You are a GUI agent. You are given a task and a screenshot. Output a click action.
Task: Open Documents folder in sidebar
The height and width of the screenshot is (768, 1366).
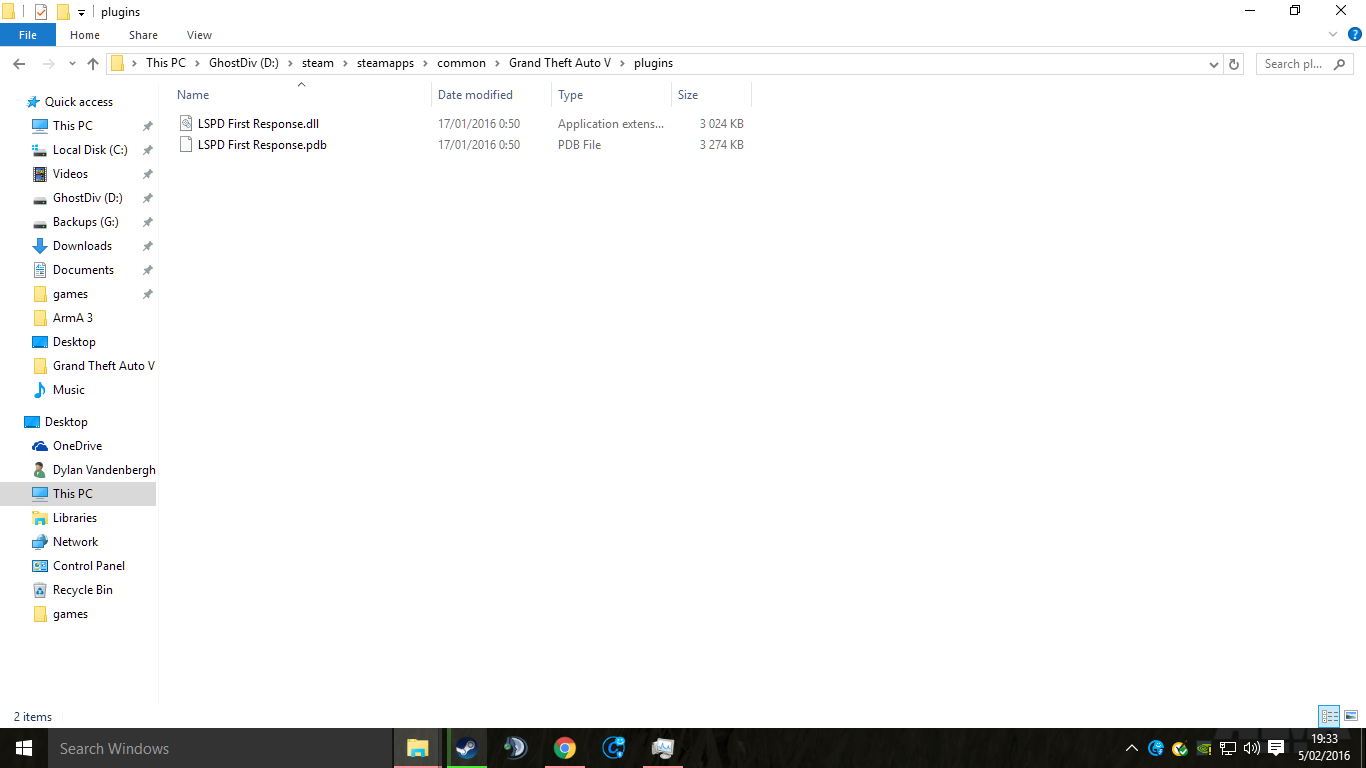click(x=83, y=270)
